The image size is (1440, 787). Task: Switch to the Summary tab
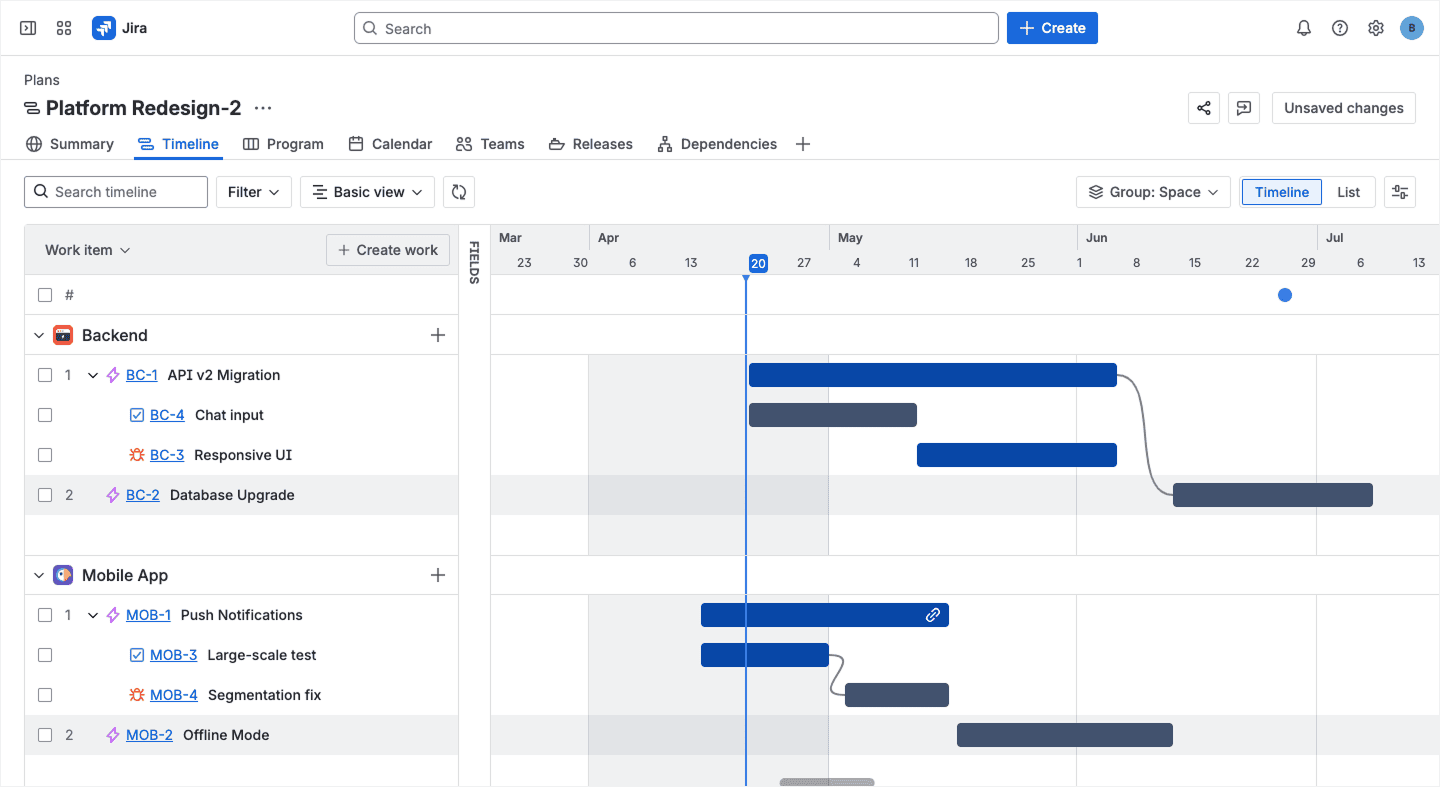[70, 144]
